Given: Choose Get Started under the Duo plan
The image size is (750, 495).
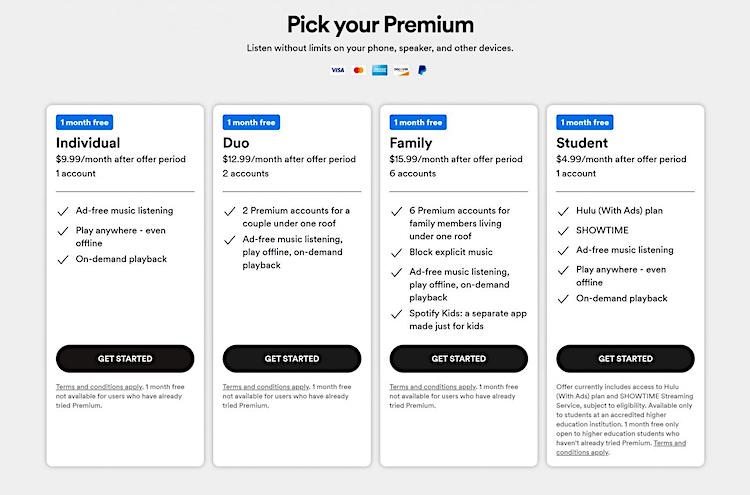Looking at the screenshot, I should click(x=292, y=359).
